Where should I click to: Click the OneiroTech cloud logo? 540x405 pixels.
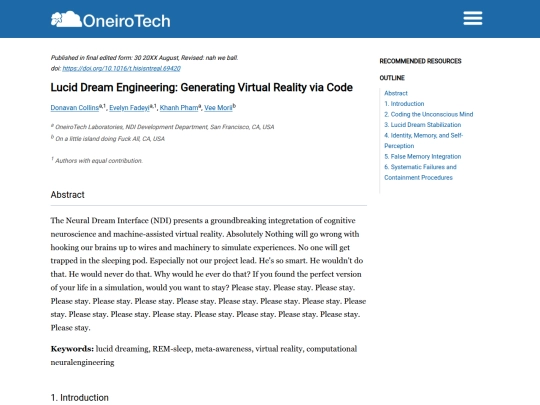point(110,20)
